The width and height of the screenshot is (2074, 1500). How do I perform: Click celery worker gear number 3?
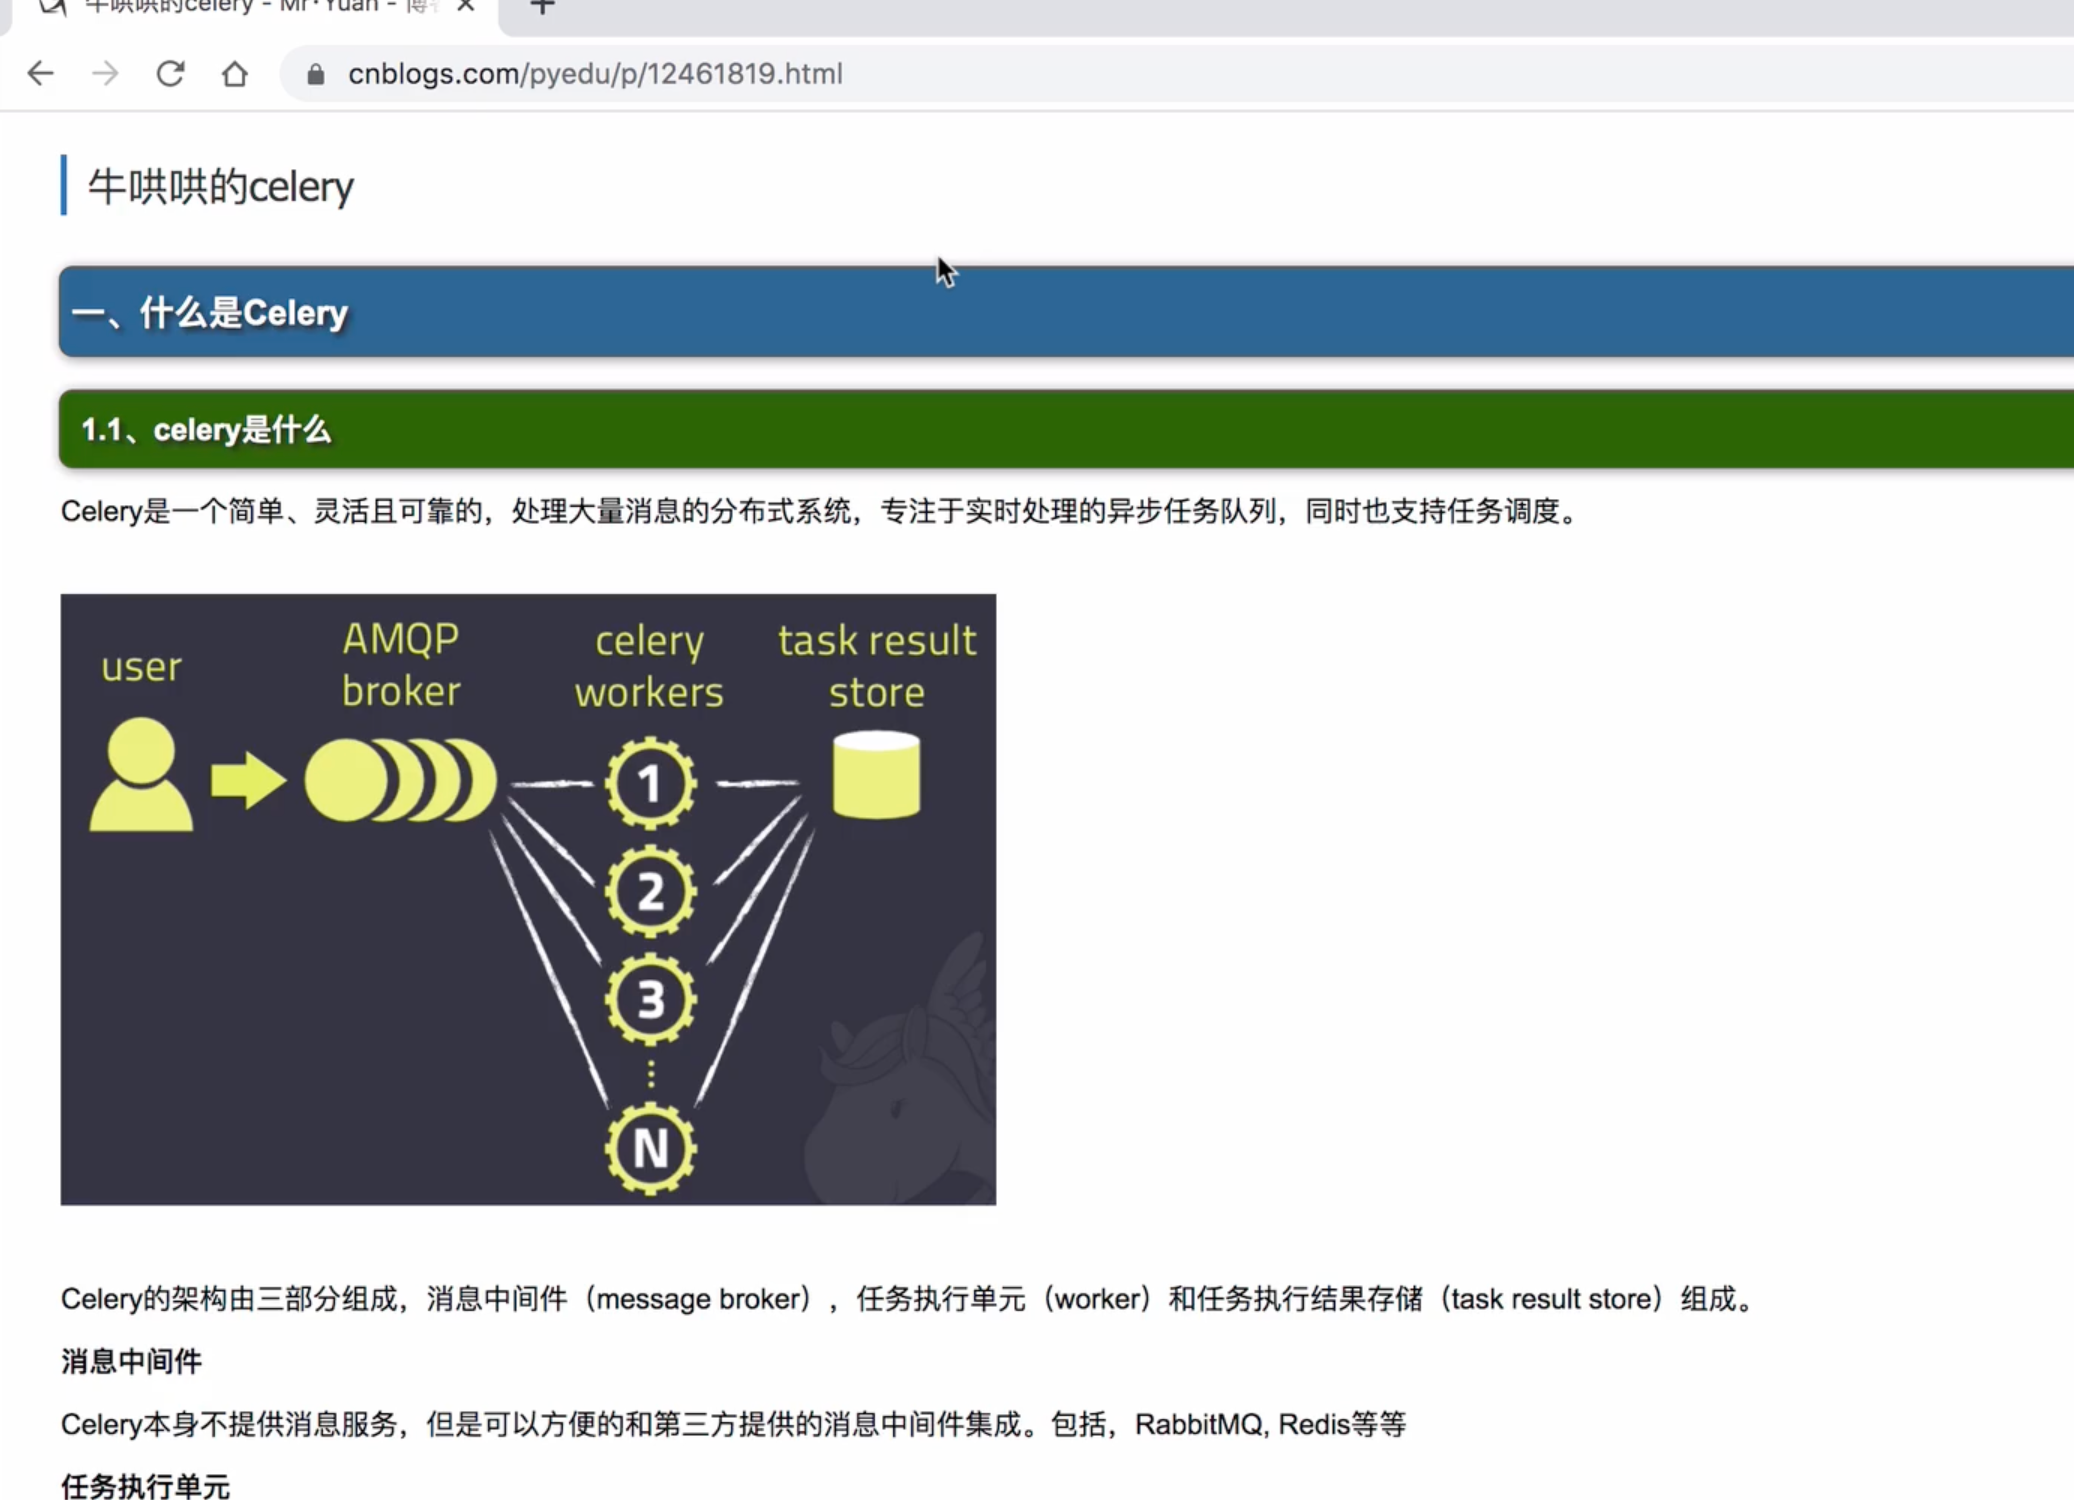pyautogui.click(x=650, y=999)
